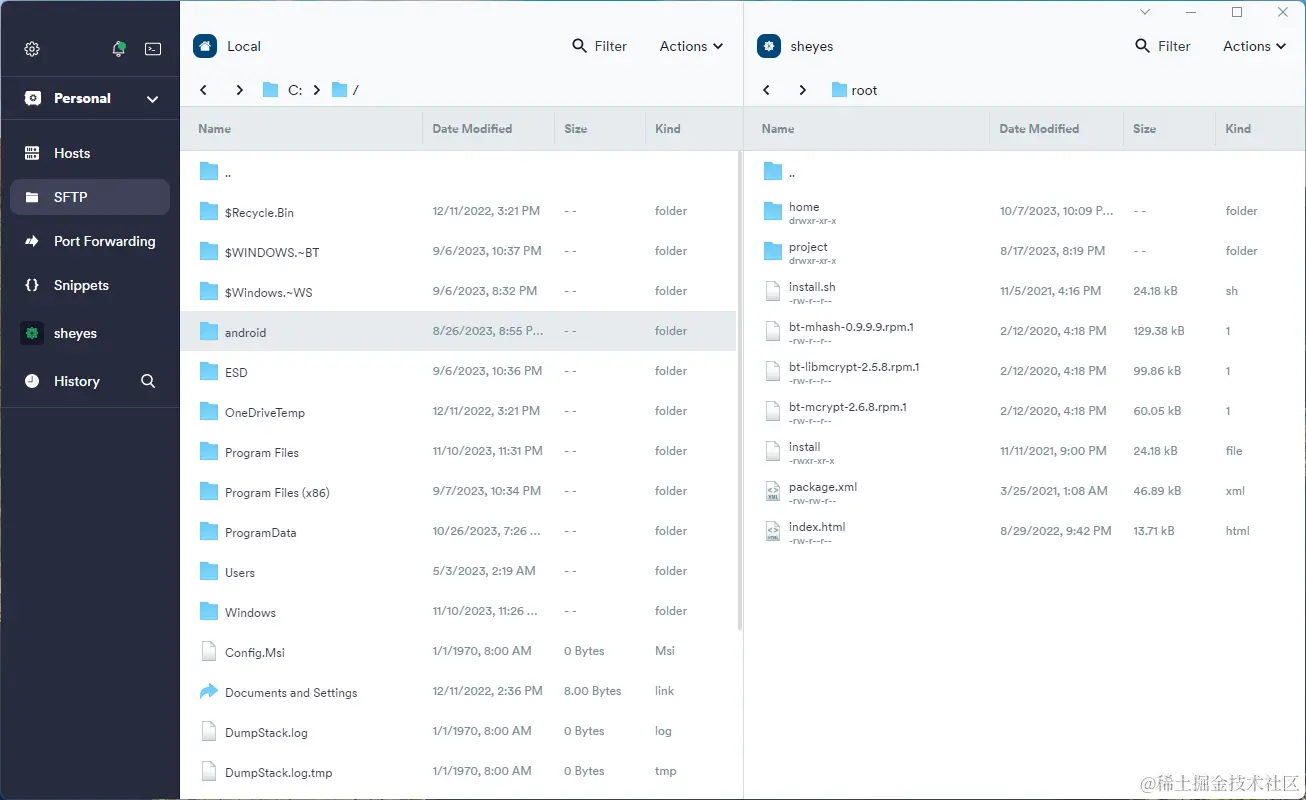Open the settings gear icon
The image size is (1306, 800).
(x=32, y=49)
